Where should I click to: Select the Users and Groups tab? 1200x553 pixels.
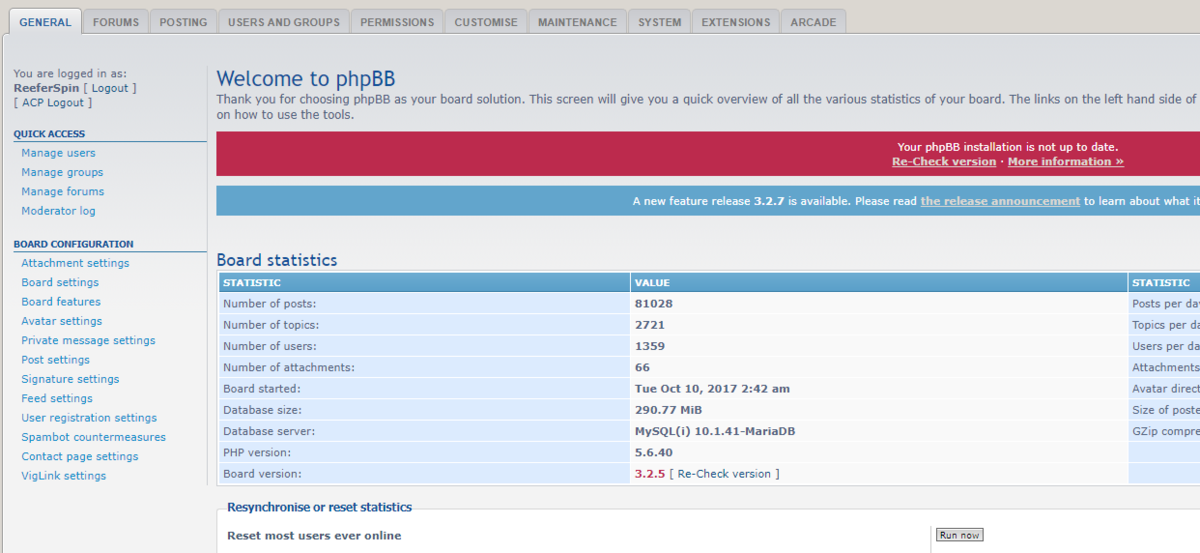point(283,22)
